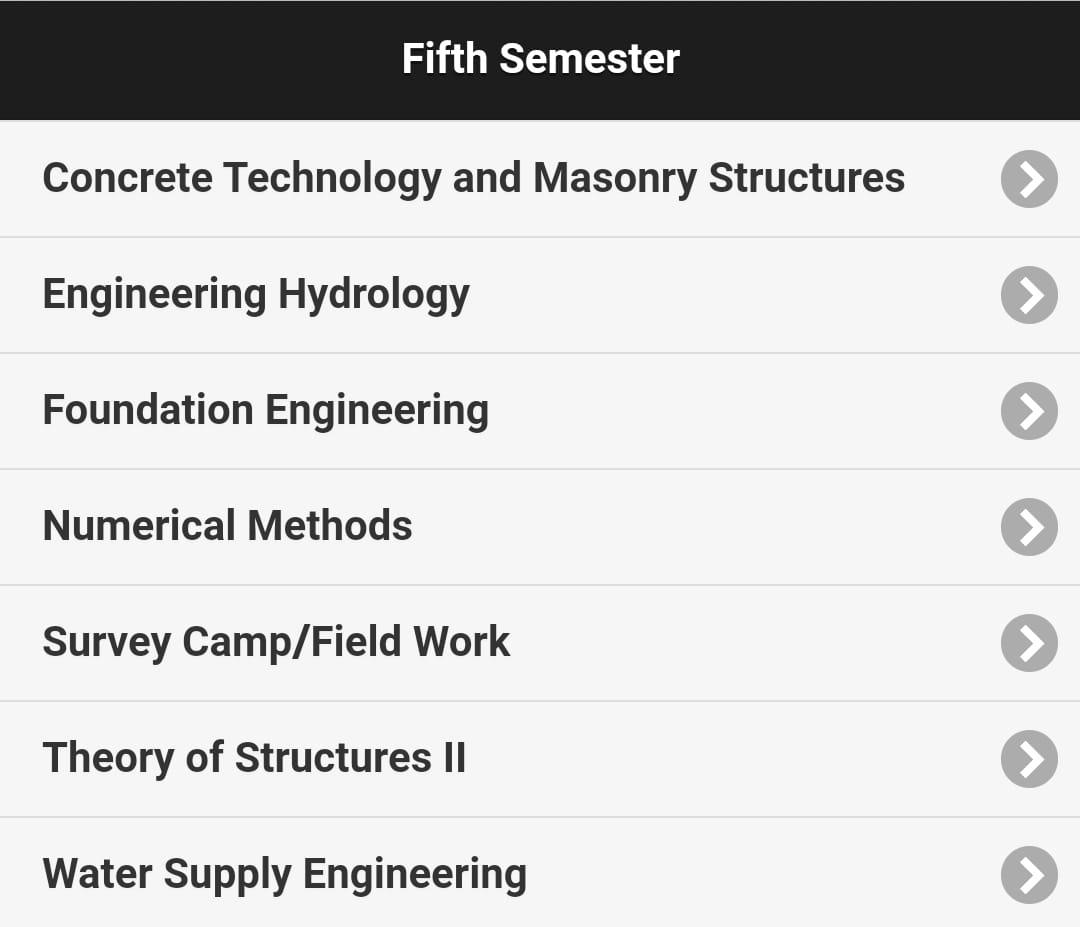1080x927 pixels.
Task: Tap the arrow icon beside Concrete Technology
Action: 1029,179
